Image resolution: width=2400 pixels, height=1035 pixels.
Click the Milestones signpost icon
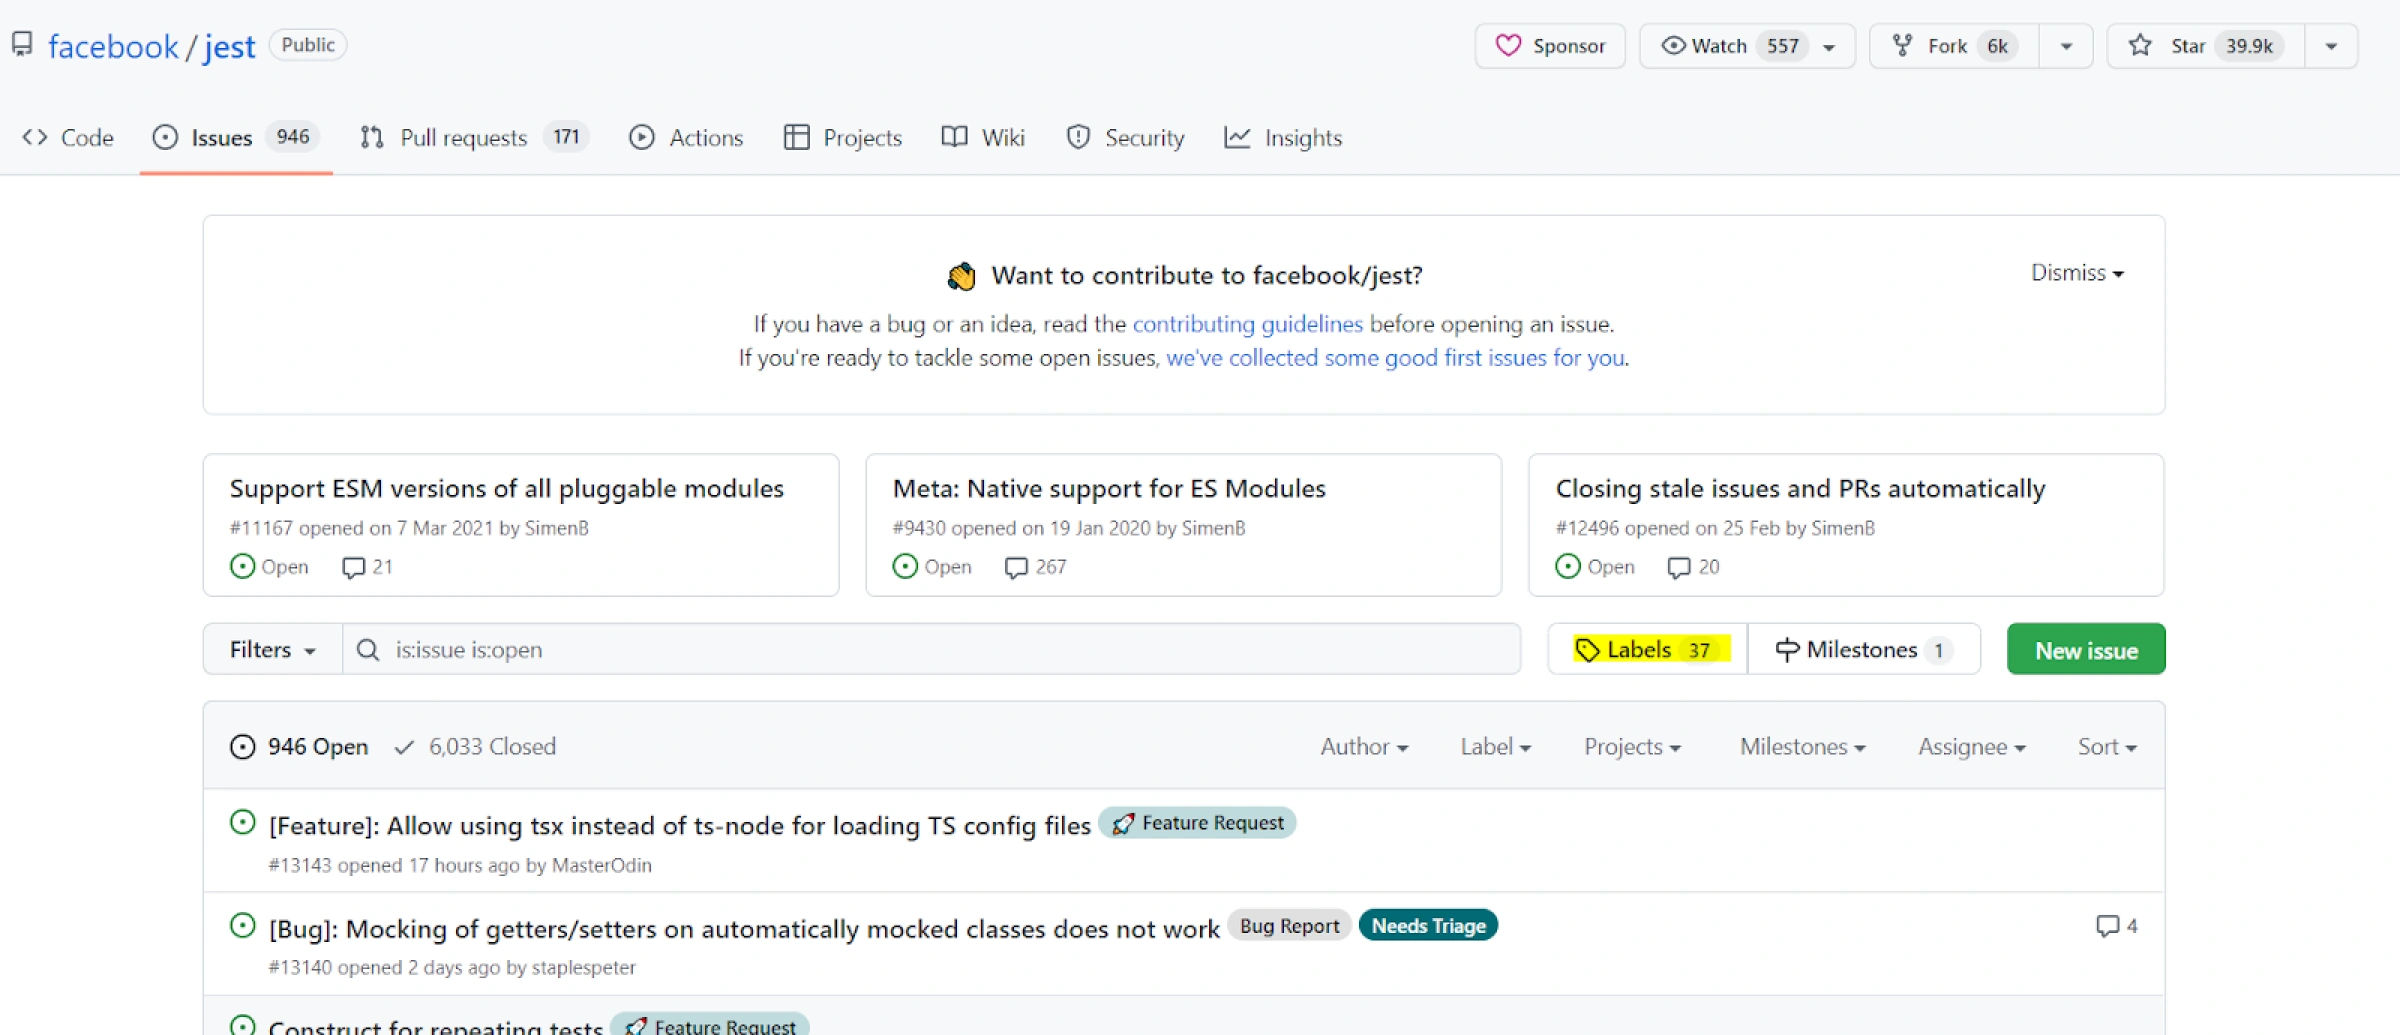pyautogui.click(x=1786, y=650)
